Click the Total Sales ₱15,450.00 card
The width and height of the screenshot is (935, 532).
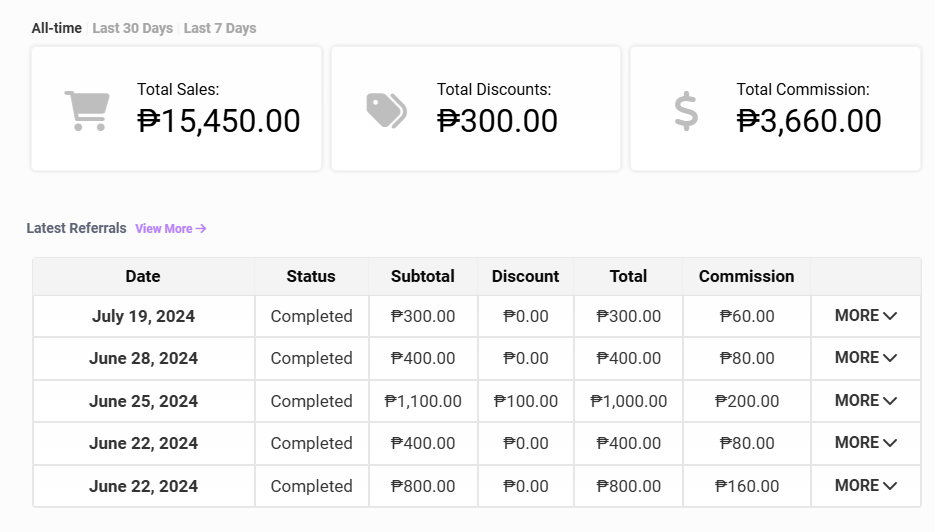[176, 108]
